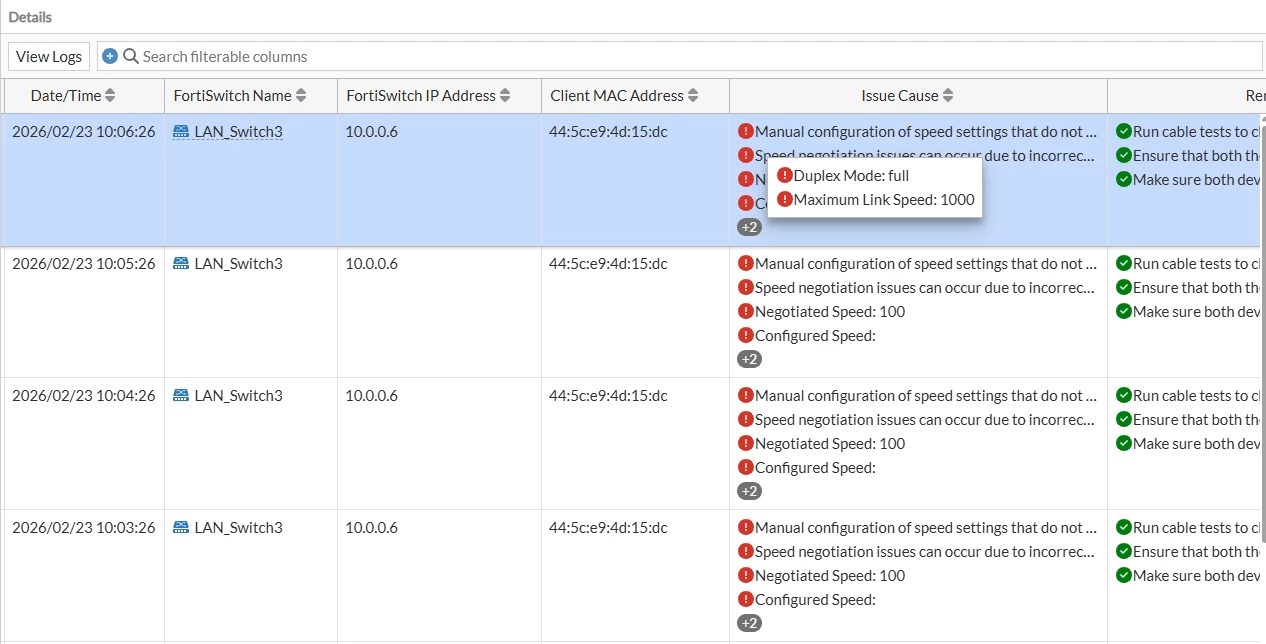This screenshot has height=644, width=1266.
Task: Click Maximum Link Speed: 1000 in tooltip
Action: coord(884,199)
